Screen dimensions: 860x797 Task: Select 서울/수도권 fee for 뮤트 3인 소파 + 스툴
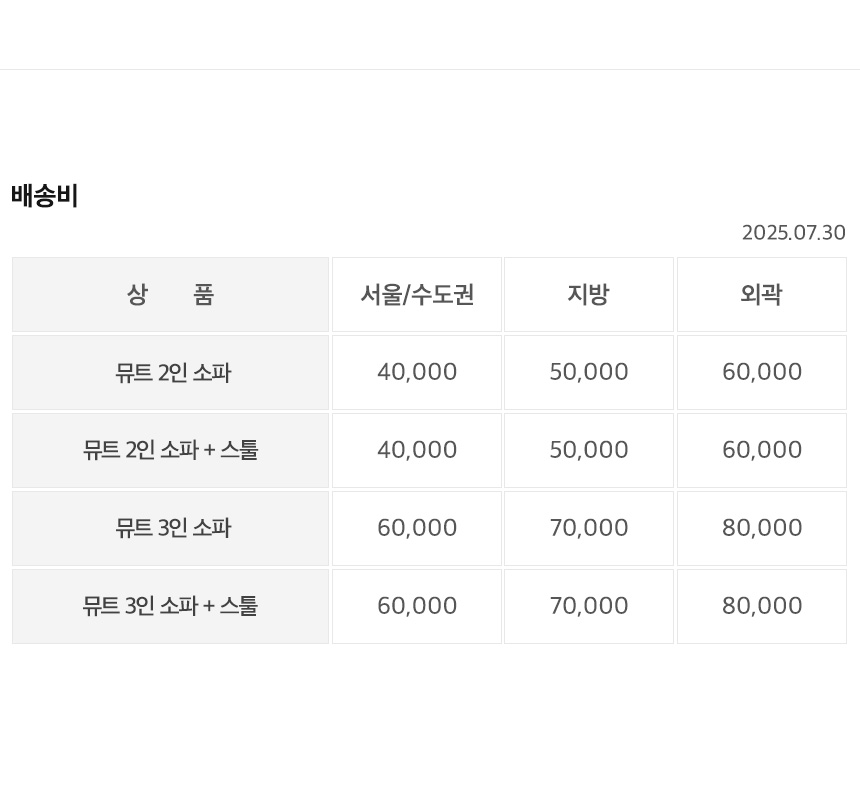click(417, 607)
